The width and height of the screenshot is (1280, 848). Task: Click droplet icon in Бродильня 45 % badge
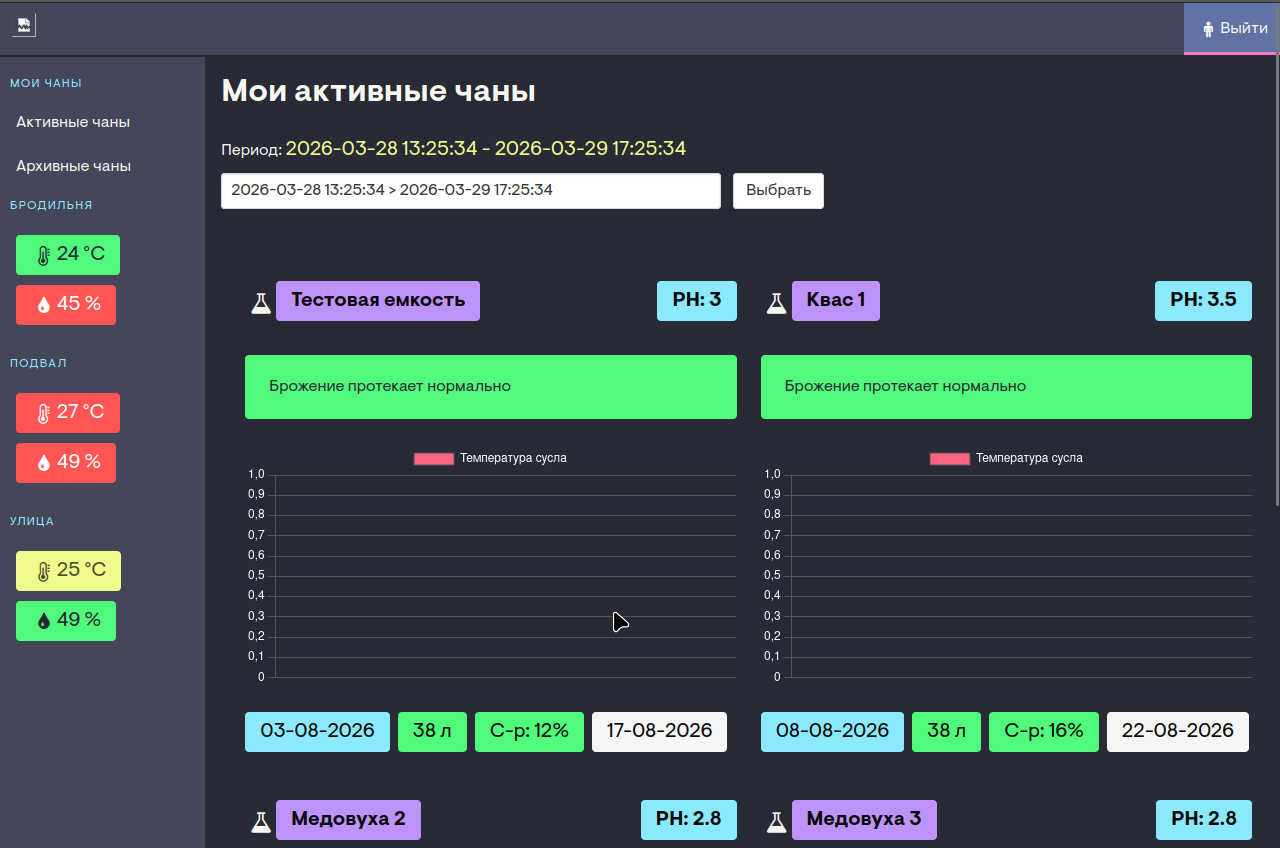pyautogui.click(x=43, y=305)
